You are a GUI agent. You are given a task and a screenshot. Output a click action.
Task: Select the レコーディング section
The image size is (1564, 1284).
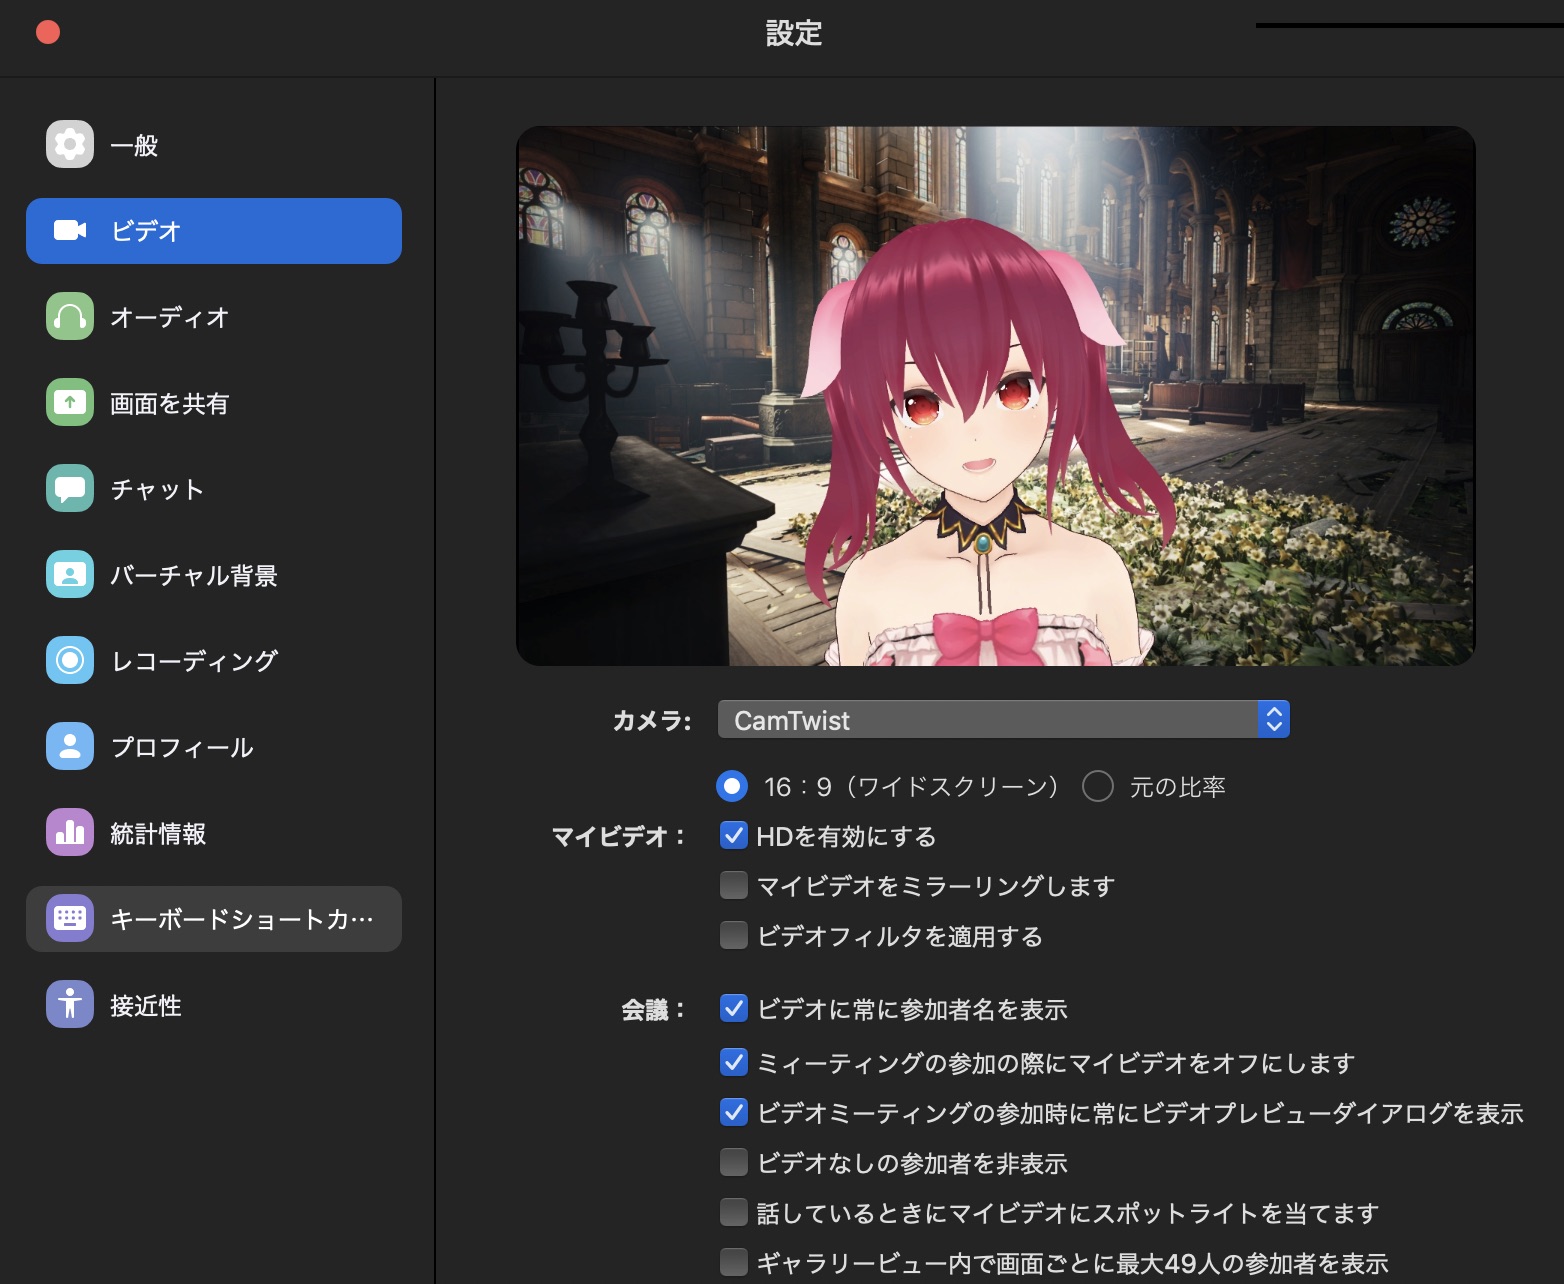[x=214, y=661]
